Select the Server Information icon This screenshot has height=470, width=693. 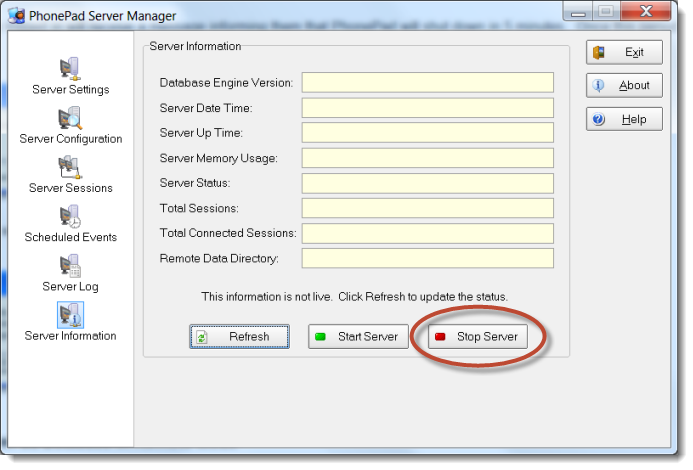coord(70,315)
